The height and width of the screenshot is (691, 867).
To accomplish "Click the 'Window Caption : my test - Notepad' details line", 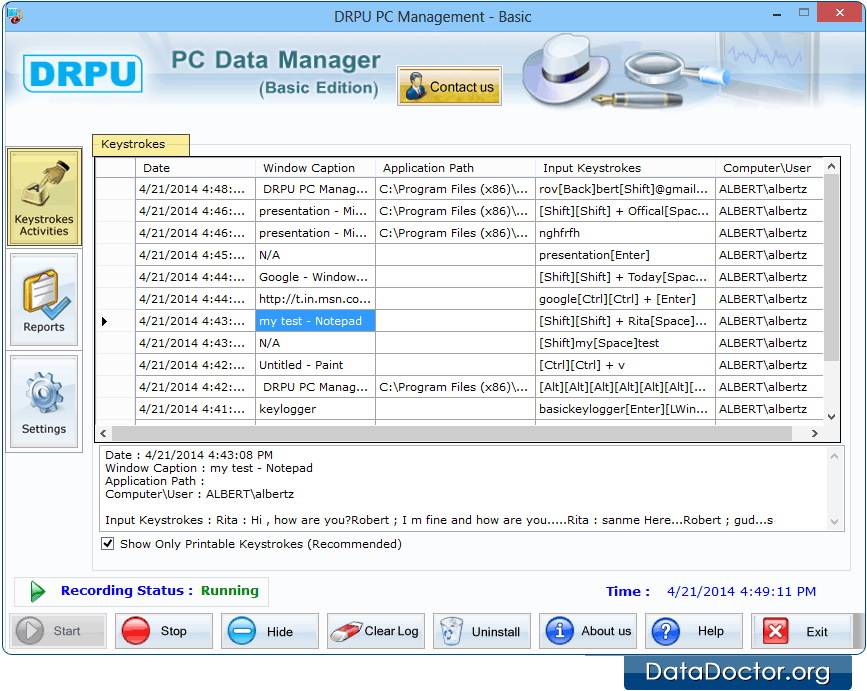I will (209, 468).
